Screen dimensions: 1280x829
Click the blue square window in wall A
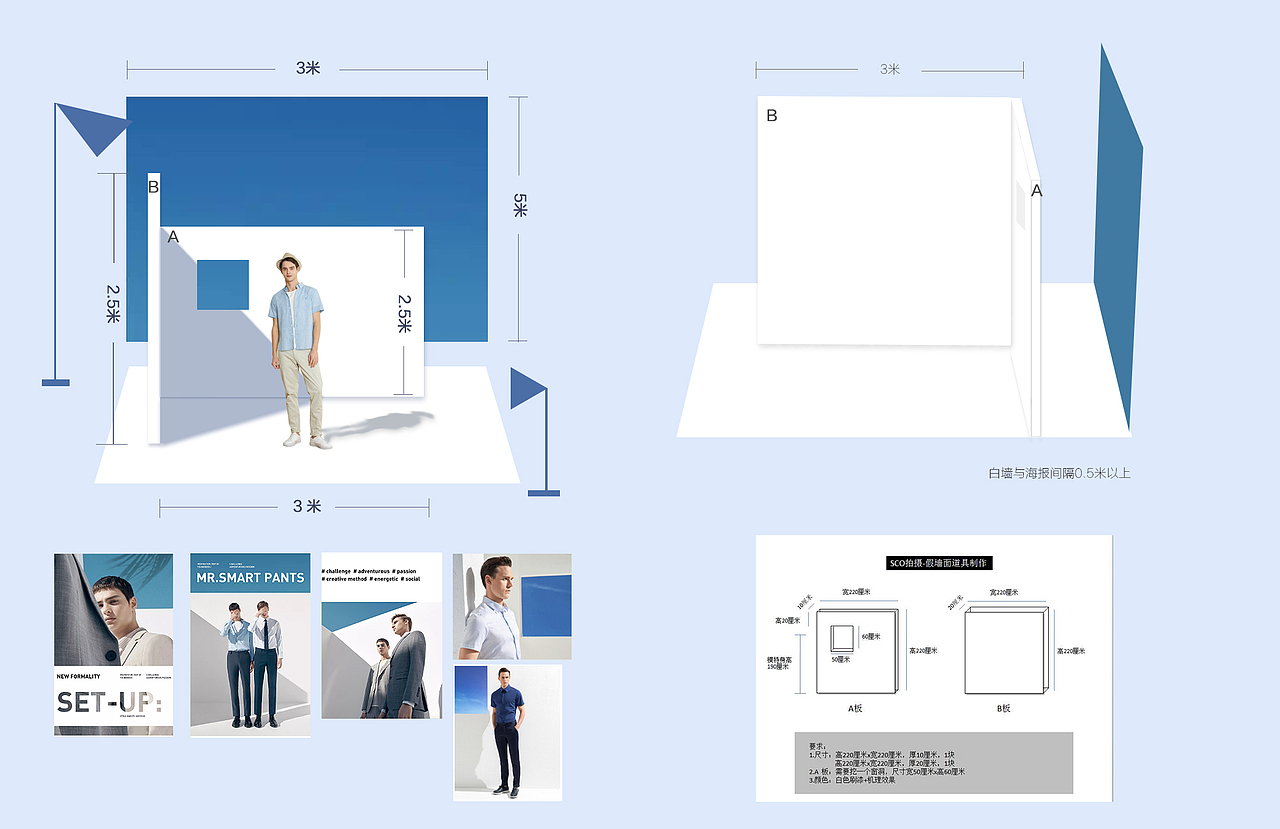[x=222, y=285]
